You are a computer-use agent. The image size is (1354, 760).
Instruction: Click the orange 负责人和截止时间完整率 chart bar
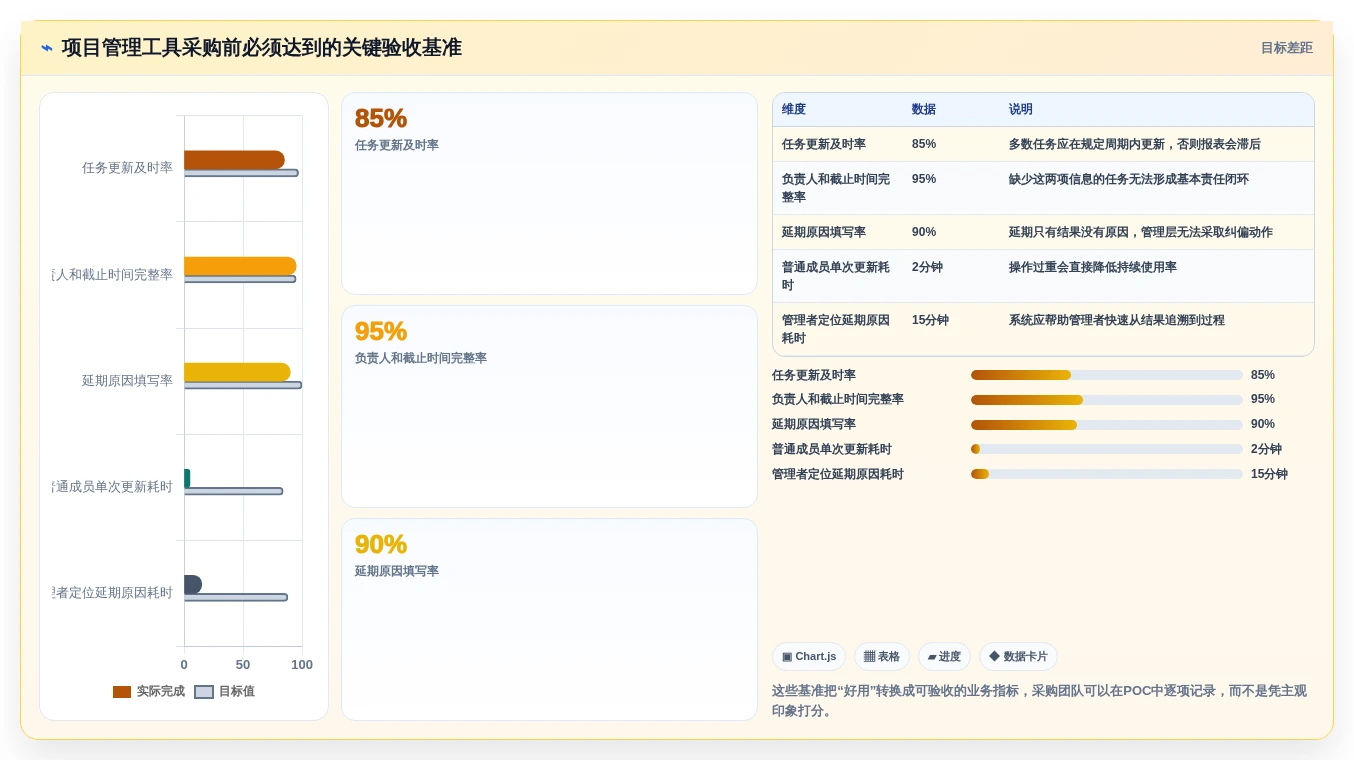tap(240, 266)
